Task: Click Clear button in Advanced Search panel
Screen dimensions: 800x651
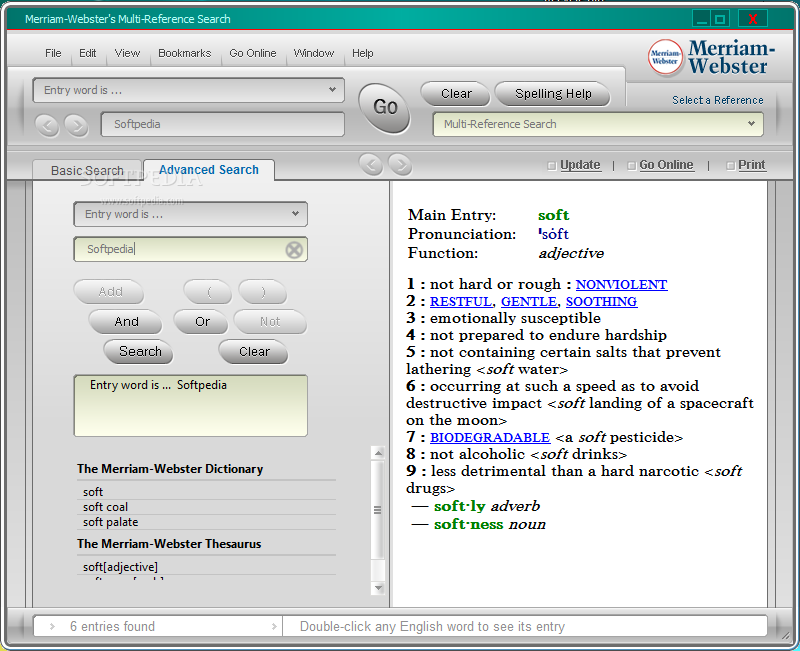Action: coord(254,352)
